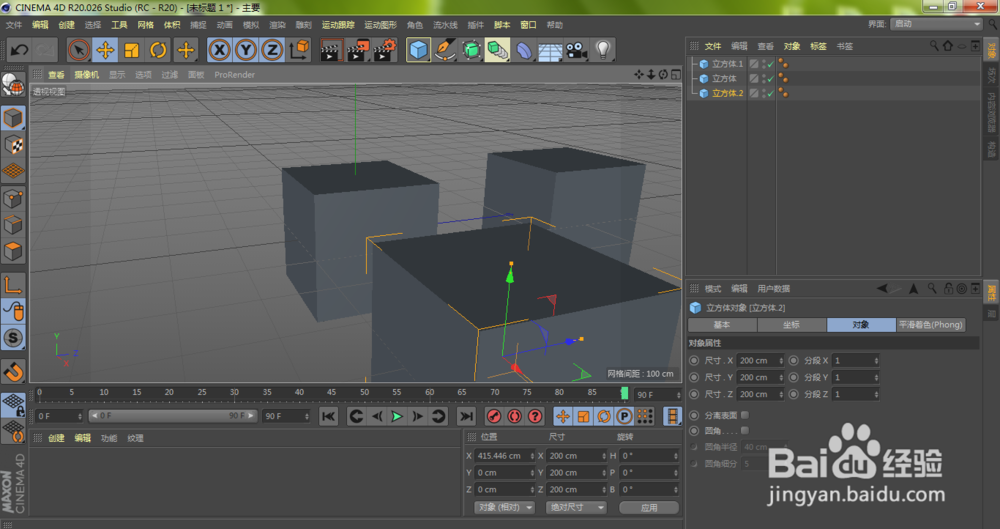Add a Camera object
Screen dimensions: 1000x529
pyautogui.click(x=577, y=50)
